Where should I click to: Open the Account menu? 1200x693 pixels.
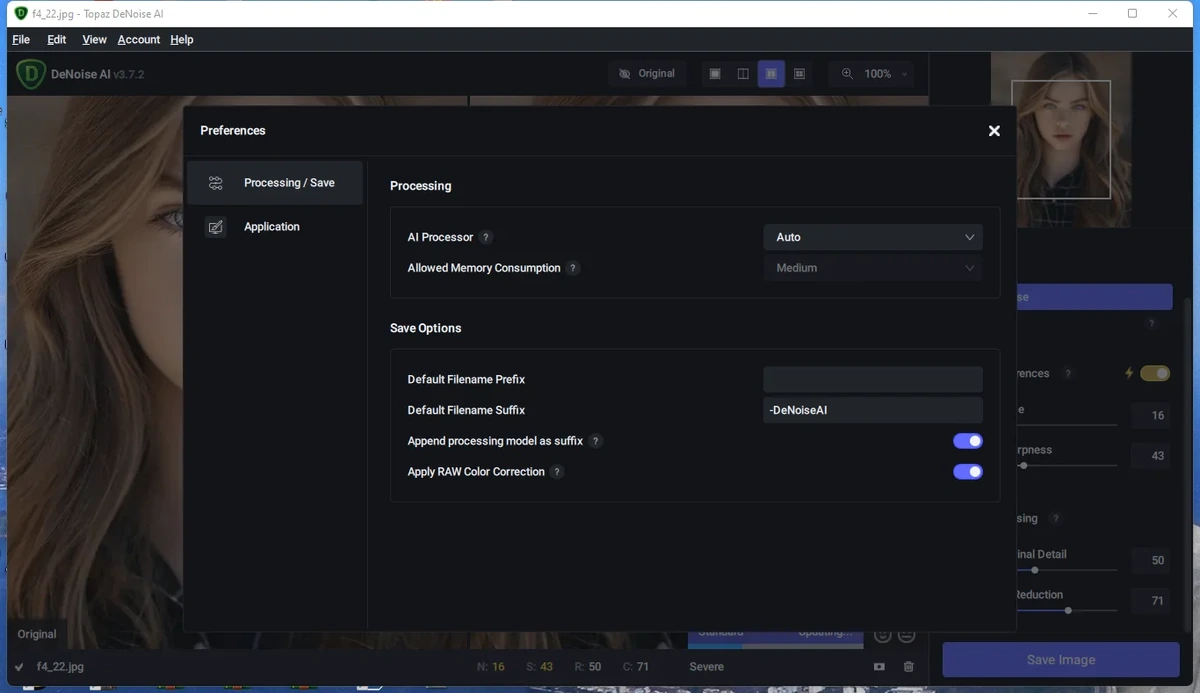pos(139,40)
